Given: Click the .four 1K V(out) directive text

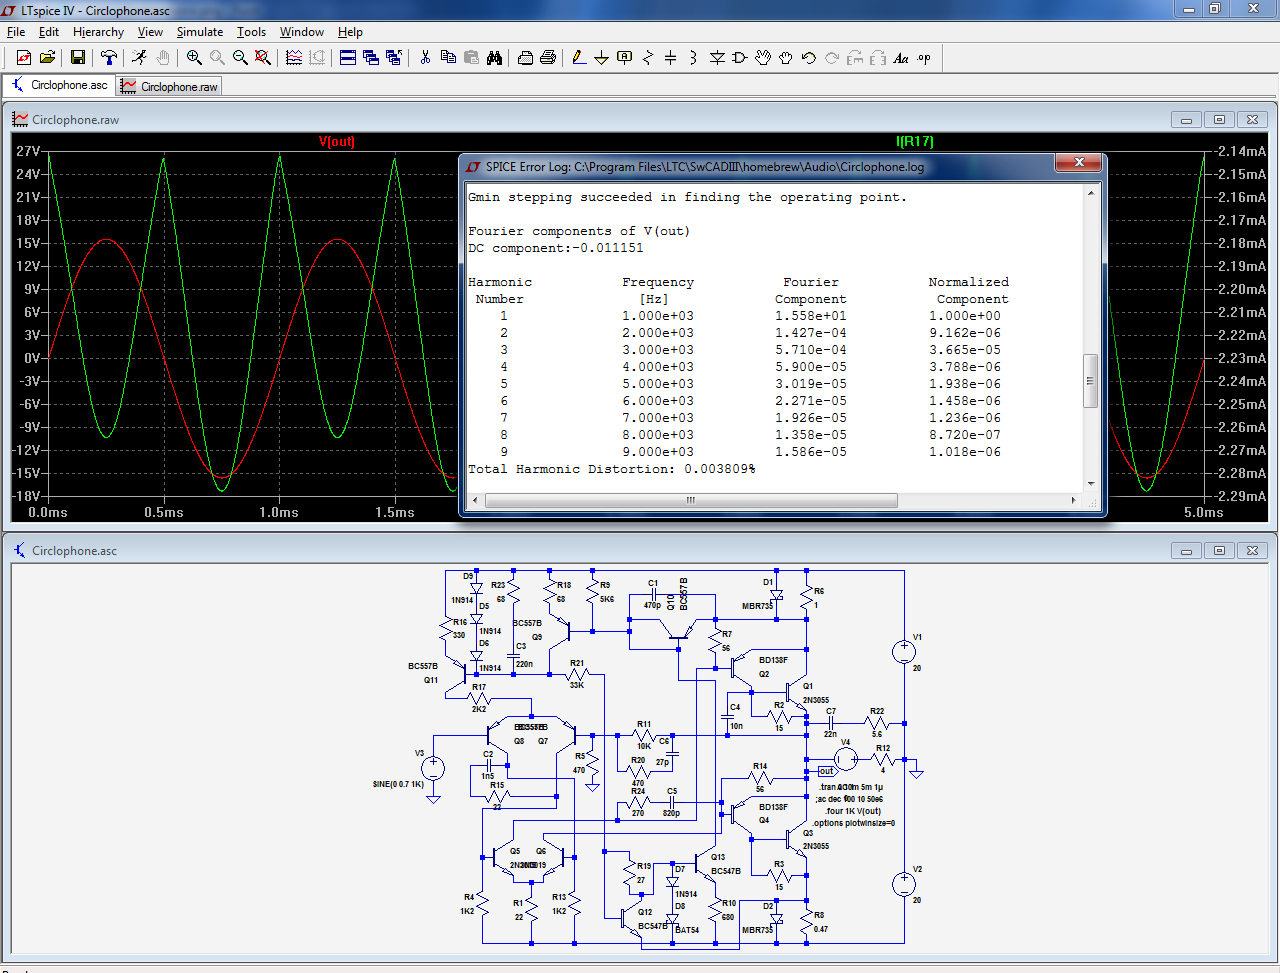Looking at the screenshot, I should point(853,811).
